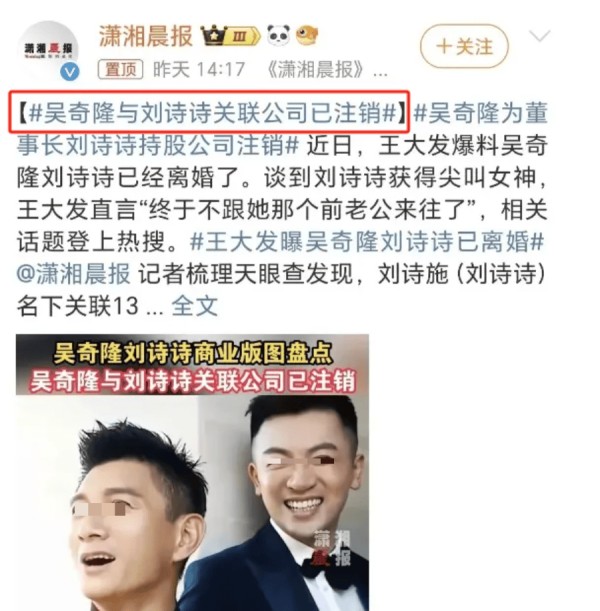Tap the @潇湘晨报 mention

pos(74,274)
